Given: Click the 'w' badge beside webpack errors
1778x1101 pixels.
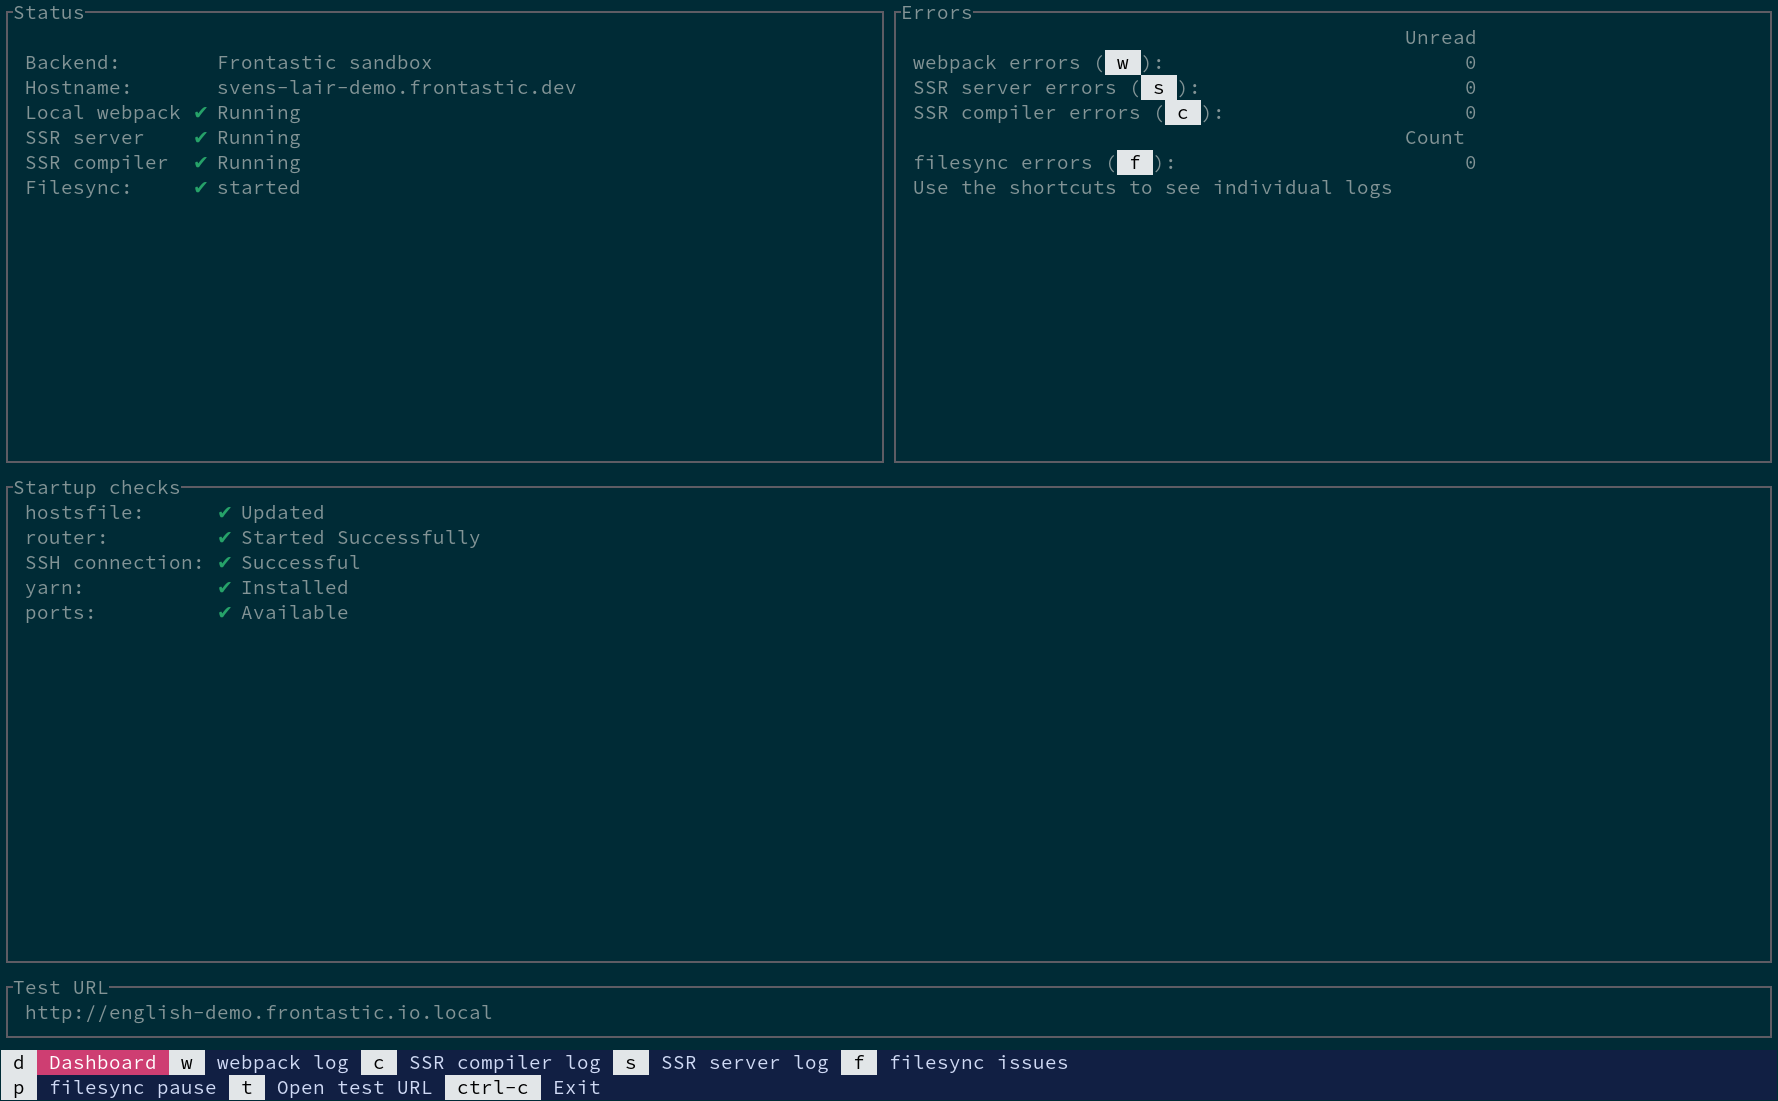Looking at the screenshot, I should [1123, 63].
